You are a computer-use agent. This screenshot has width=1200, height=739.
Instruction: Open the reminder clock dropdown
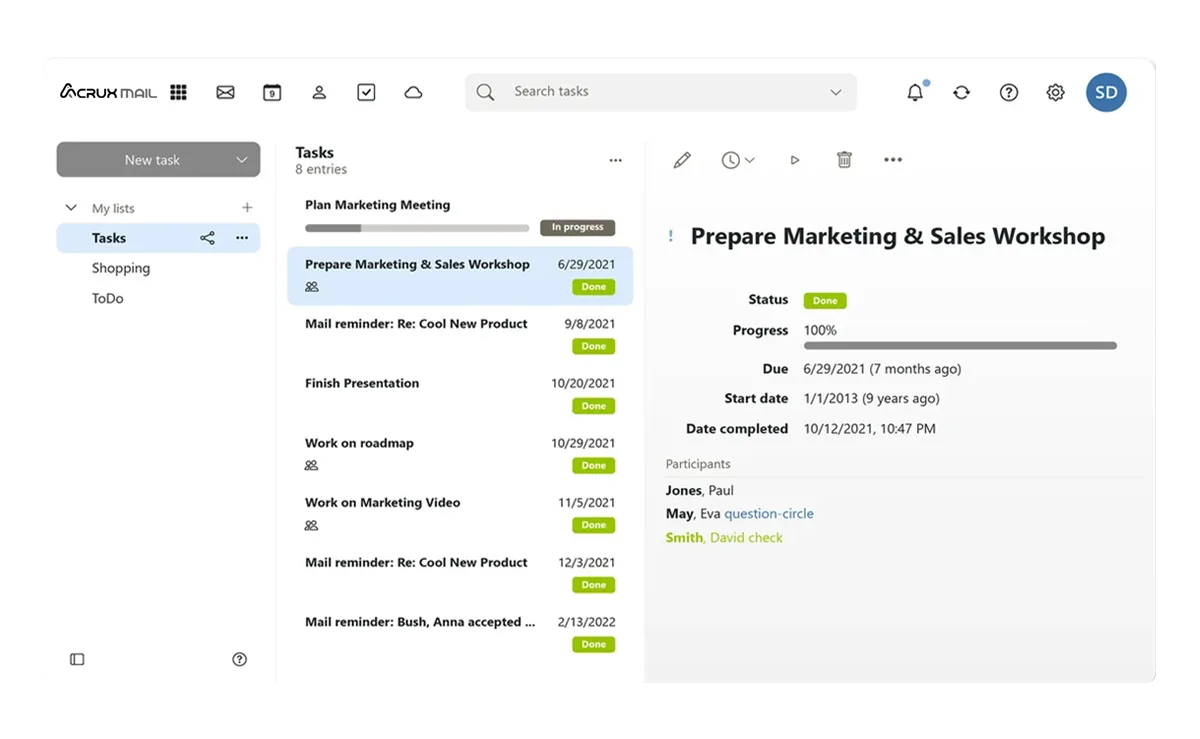point(738,160)
